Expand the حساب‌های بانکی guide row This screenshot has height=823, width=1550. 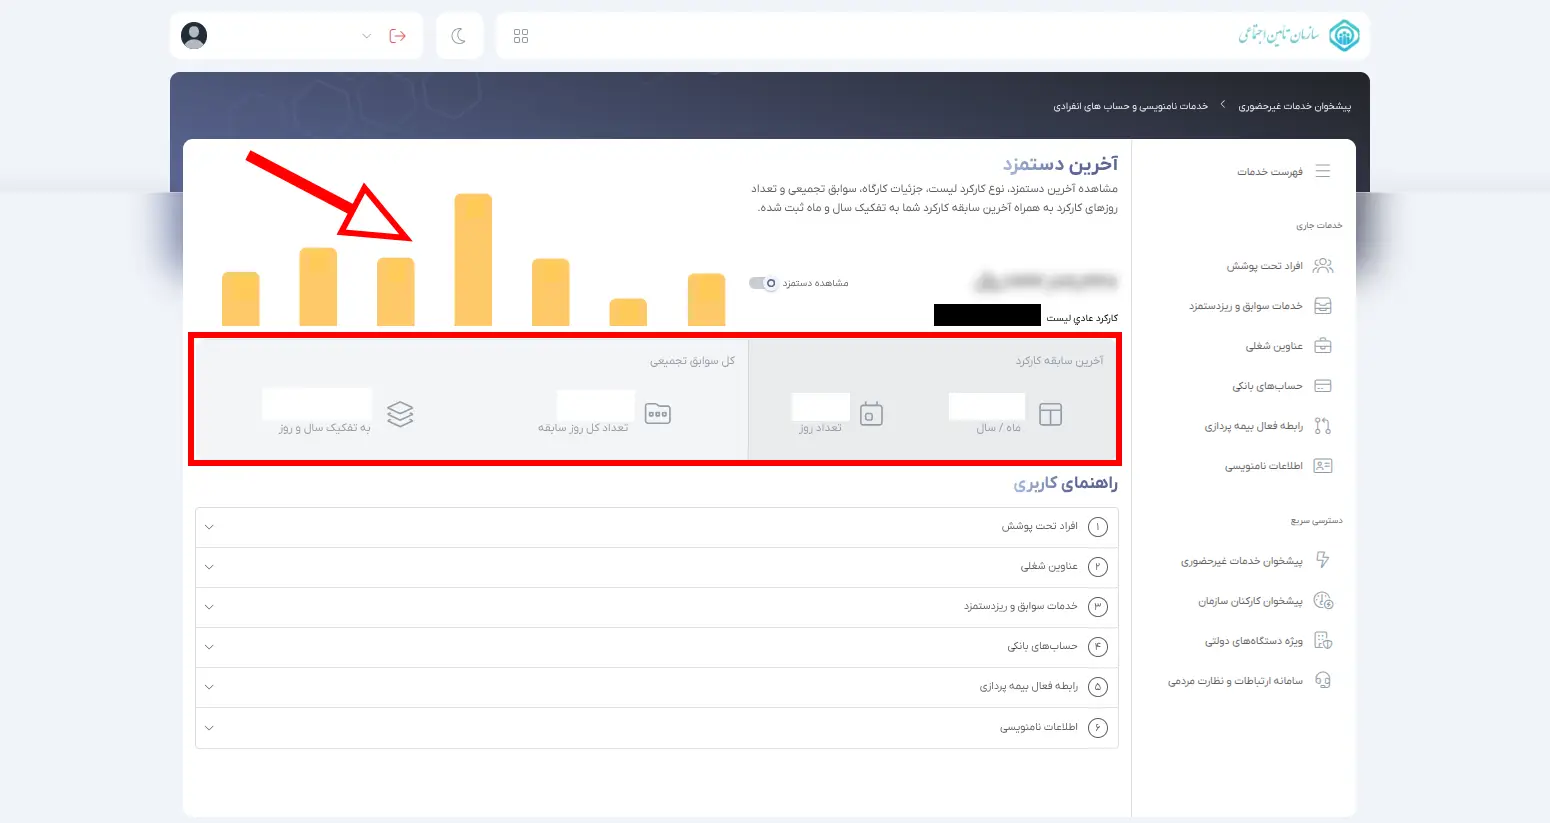click(x=657, y=647)
